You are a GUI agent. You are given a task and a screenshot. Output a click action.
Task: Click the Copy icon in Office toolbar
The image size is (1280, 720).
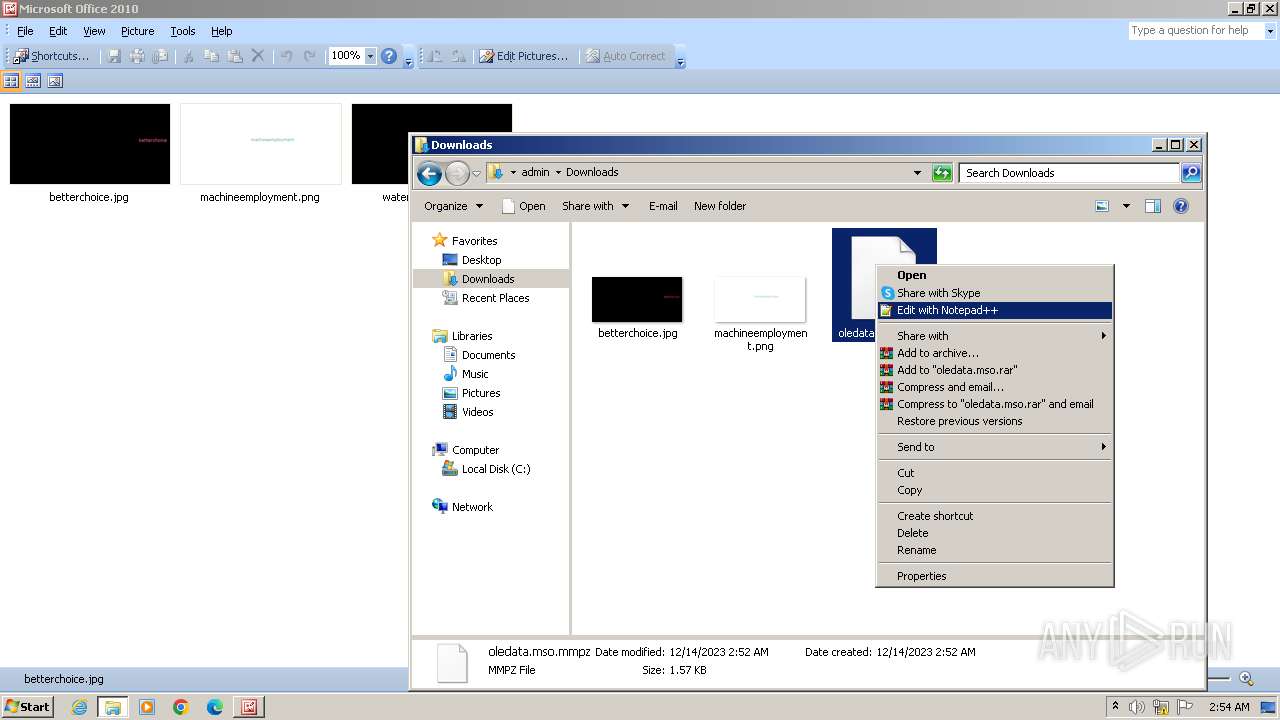(x=211, y=56)
